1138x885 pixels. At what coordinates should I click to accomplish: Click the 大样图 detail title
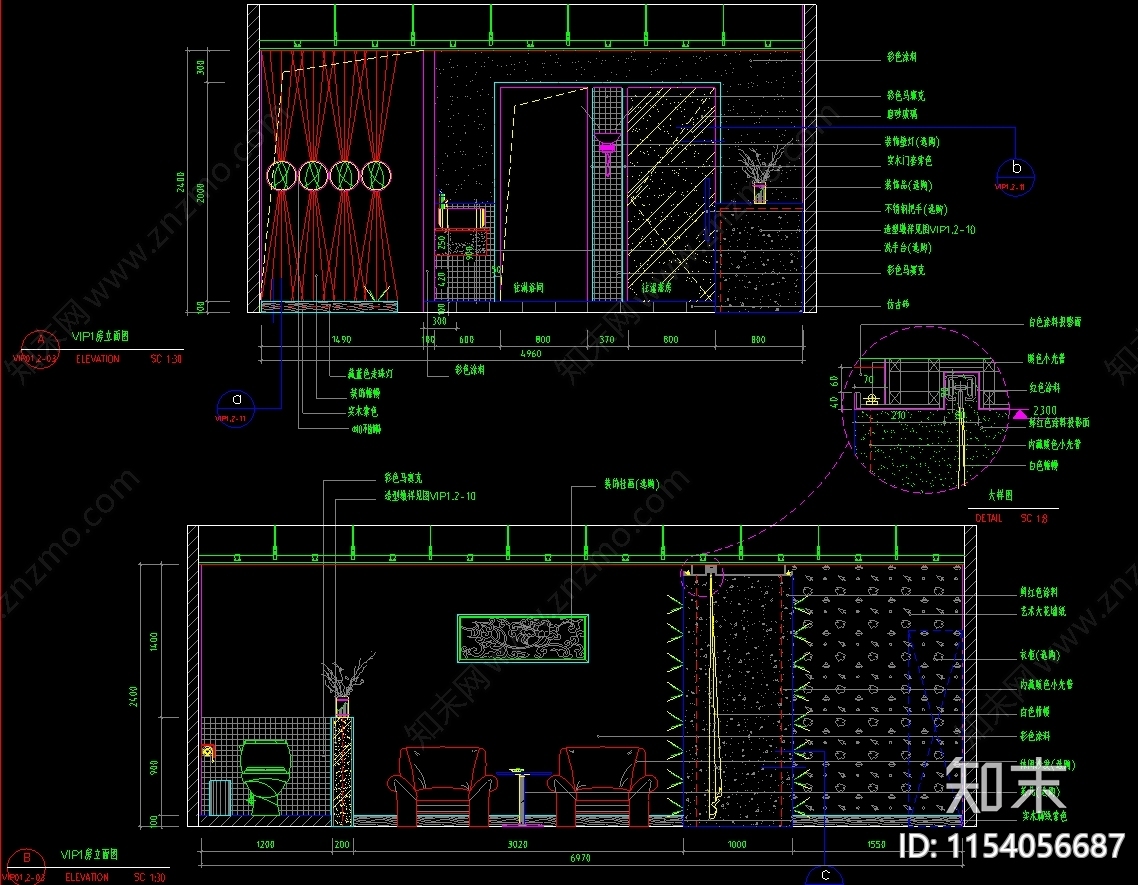pos(1000,495)
